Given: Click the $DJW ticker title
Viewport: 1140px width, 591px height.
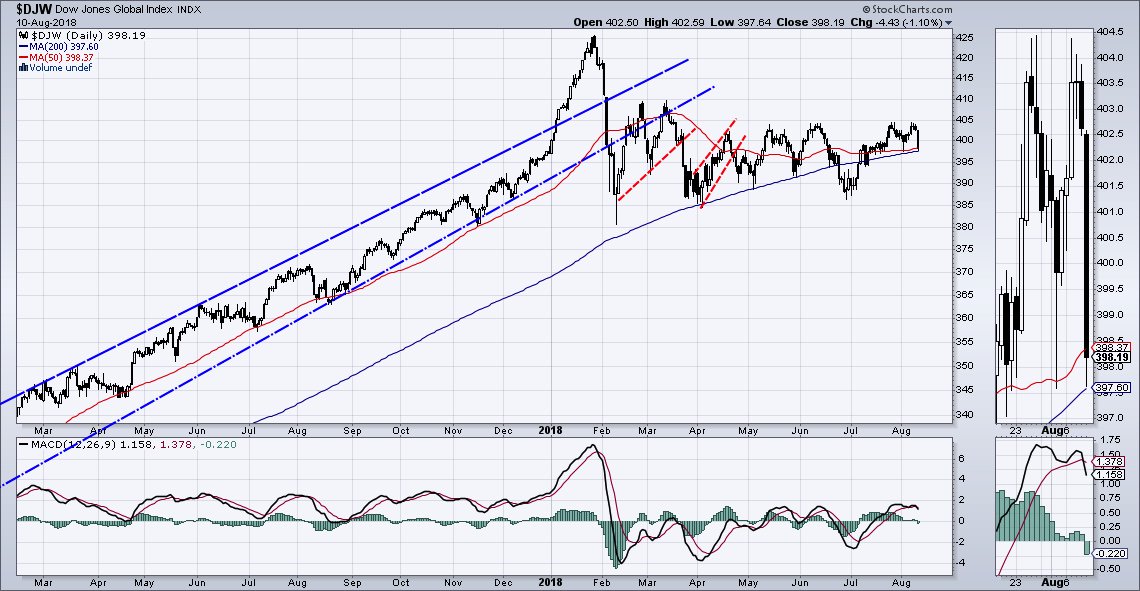Looking at the screenshot, I should tap(34, 9).
